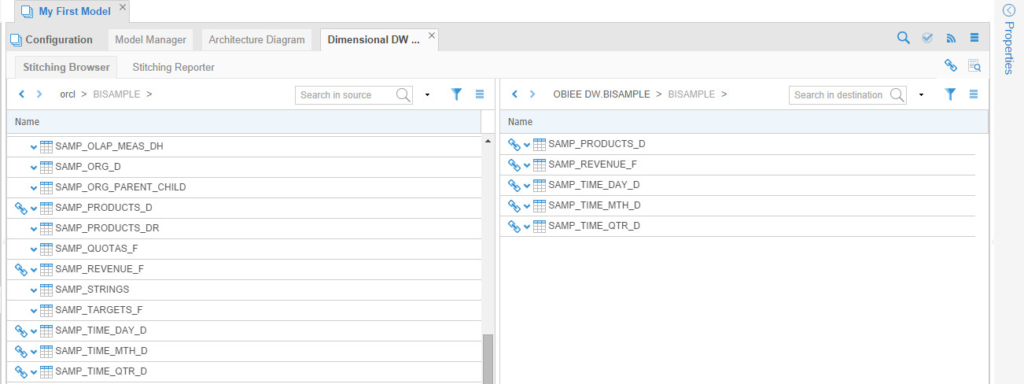Navigate forward in the destination panel

click(532, 94)
